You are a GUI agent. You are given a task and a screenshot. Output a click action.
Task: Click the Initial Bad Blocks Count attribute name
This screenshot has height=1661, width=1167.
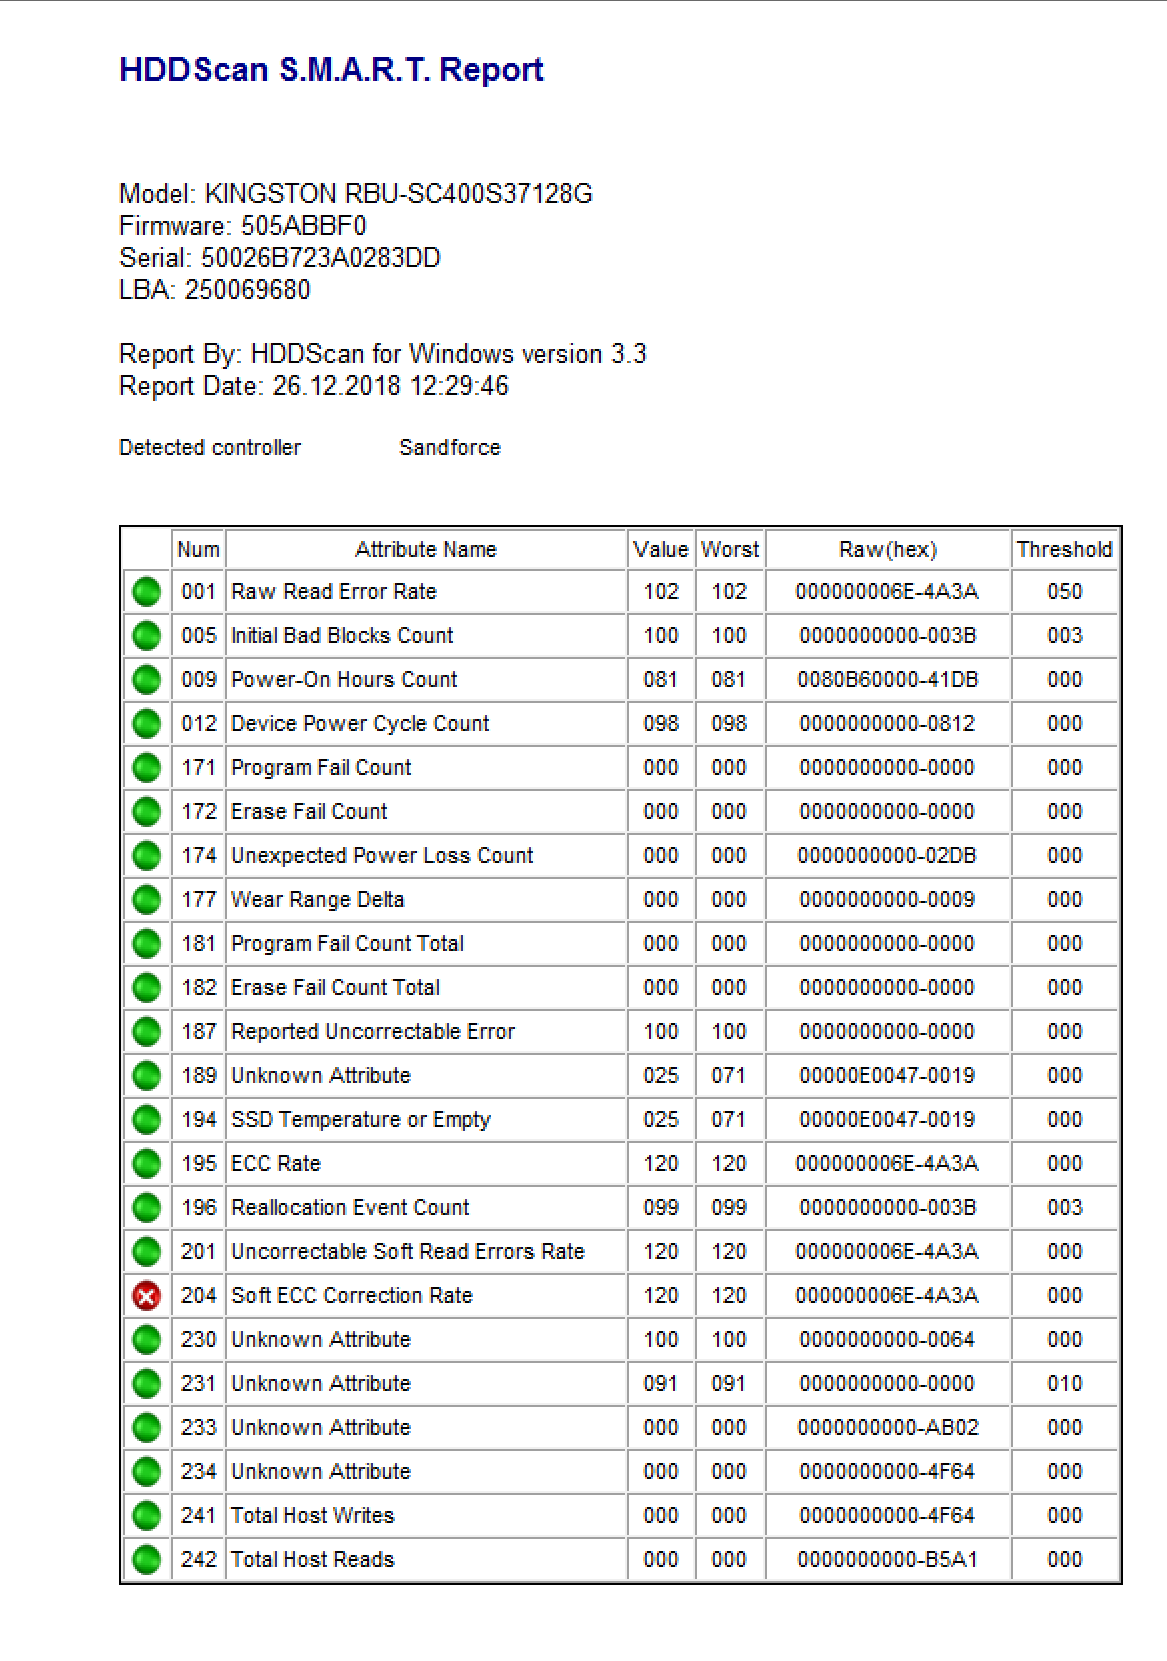click(342, 636)
